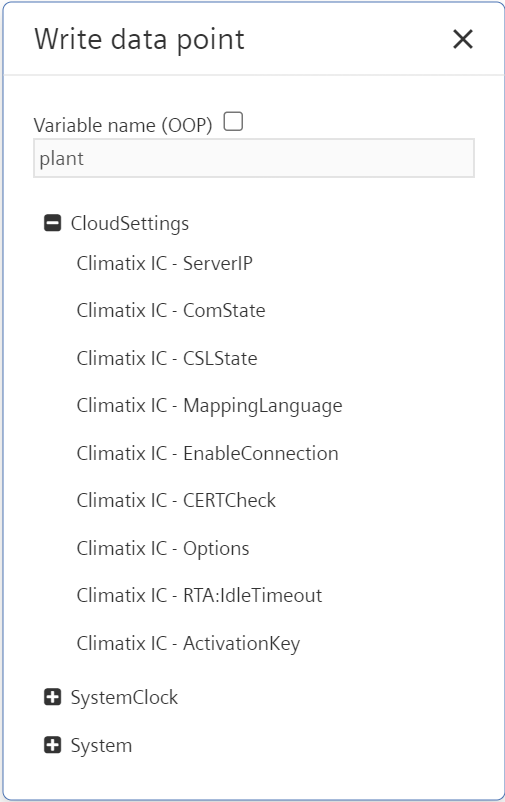
Task: Select Climatix IC - ComState
Action: (171, 310)
